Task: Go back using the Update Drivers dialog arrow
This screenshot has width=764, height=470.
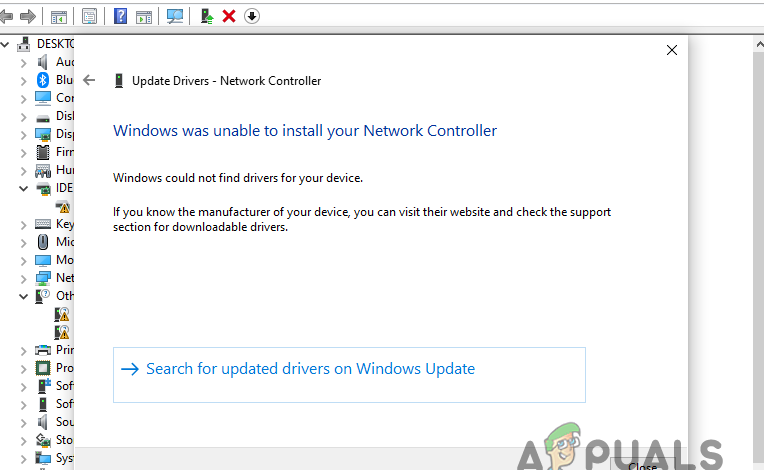Action: pyautogui.click(x=90, y=80)
